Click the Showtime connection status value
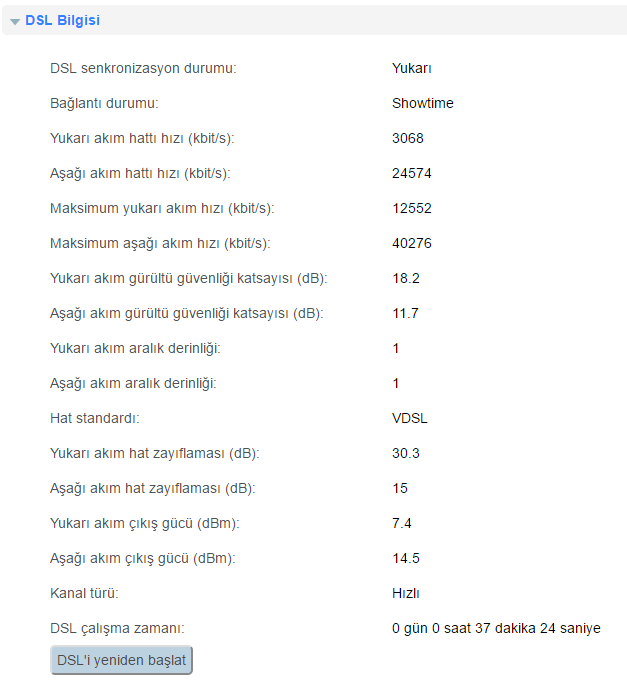This screenshot has width=627, height=691. [422, 103]
